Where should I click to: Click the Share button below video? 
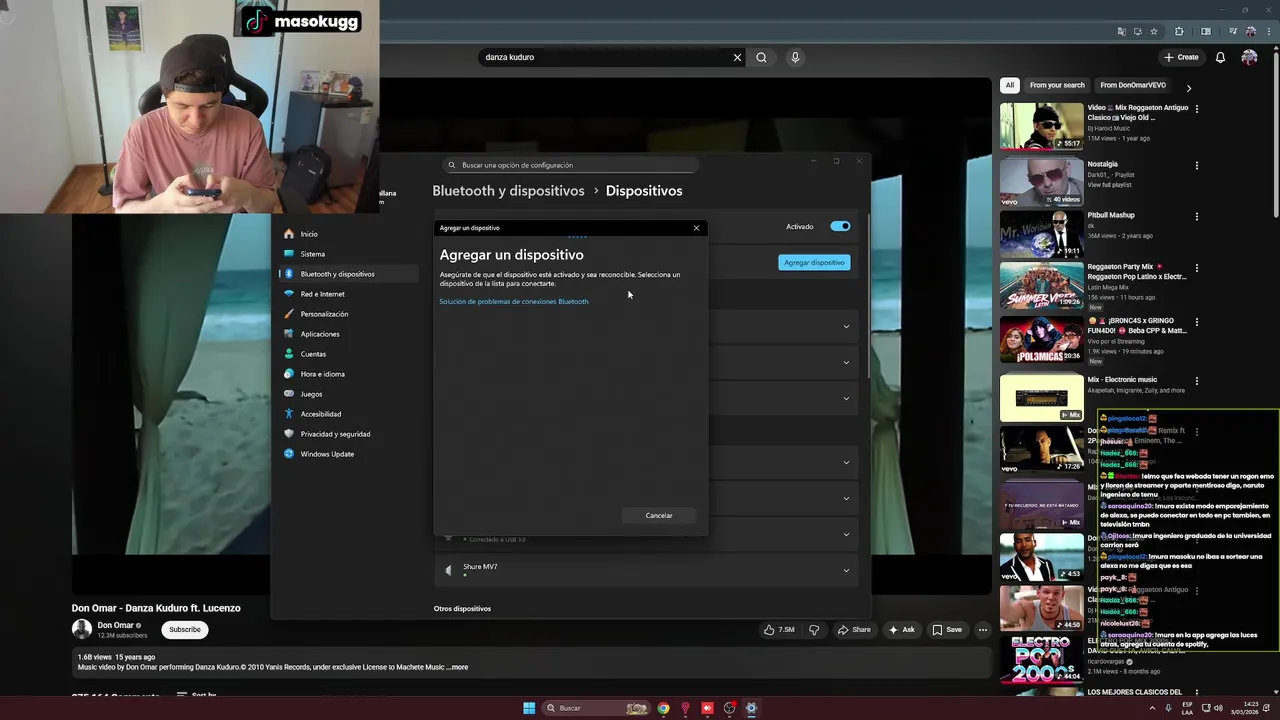[x=853, y=630]
